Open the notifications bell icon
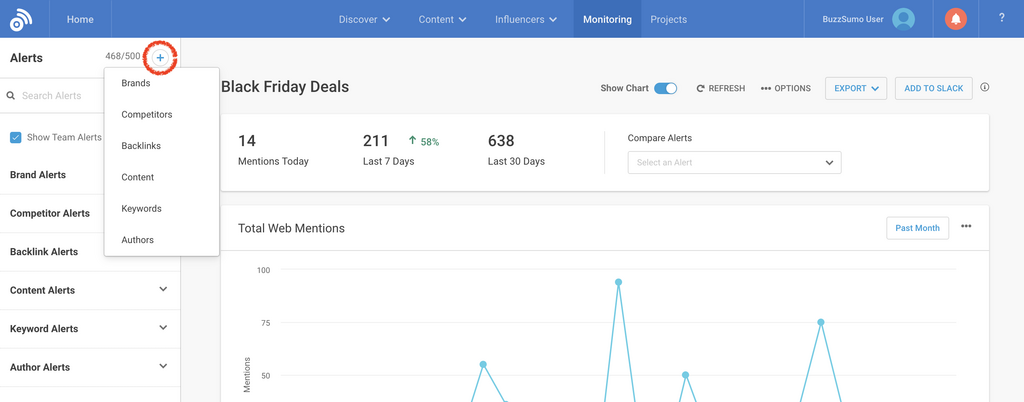1024x402 pixels. click(956, 19)
